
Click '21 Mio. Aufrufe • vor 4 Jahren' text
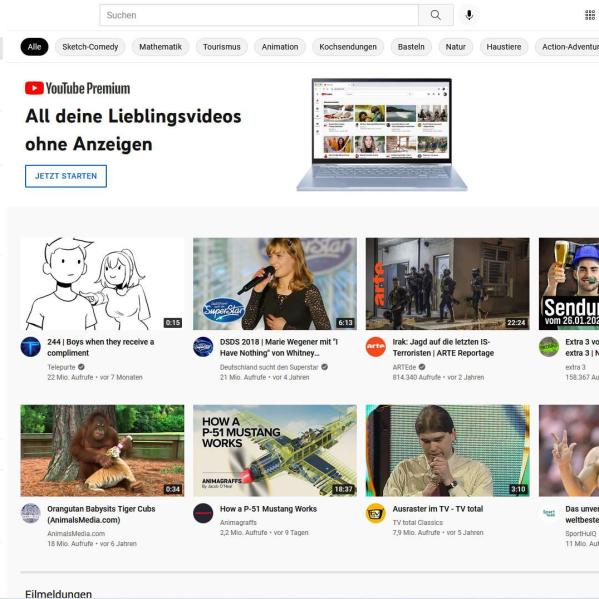tap(264, 377)
